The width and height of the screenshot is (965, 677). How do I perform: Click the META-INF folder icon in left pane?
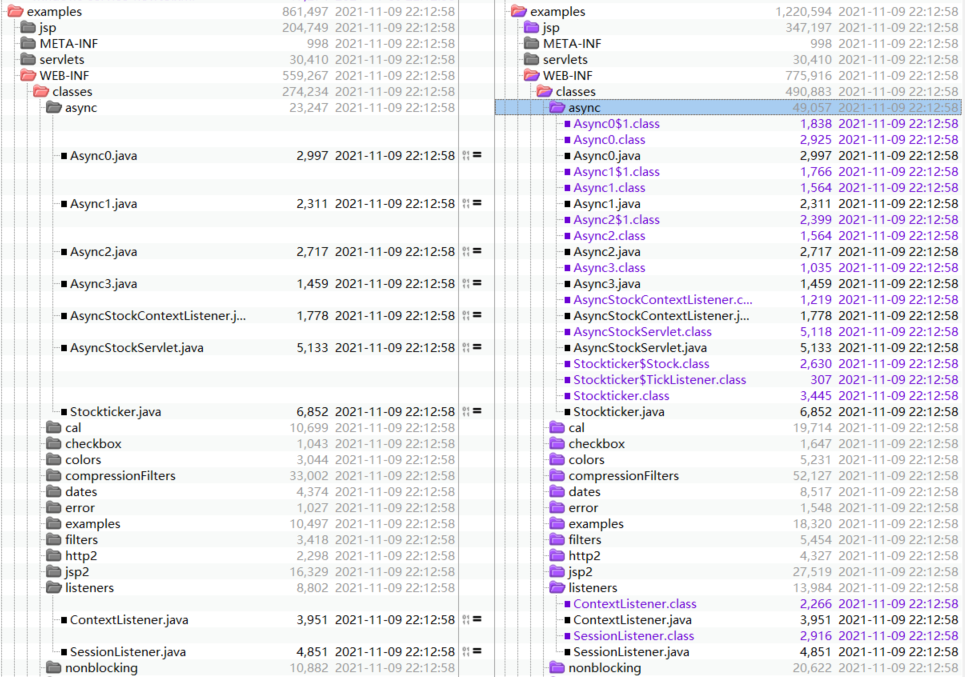(28, 44)
